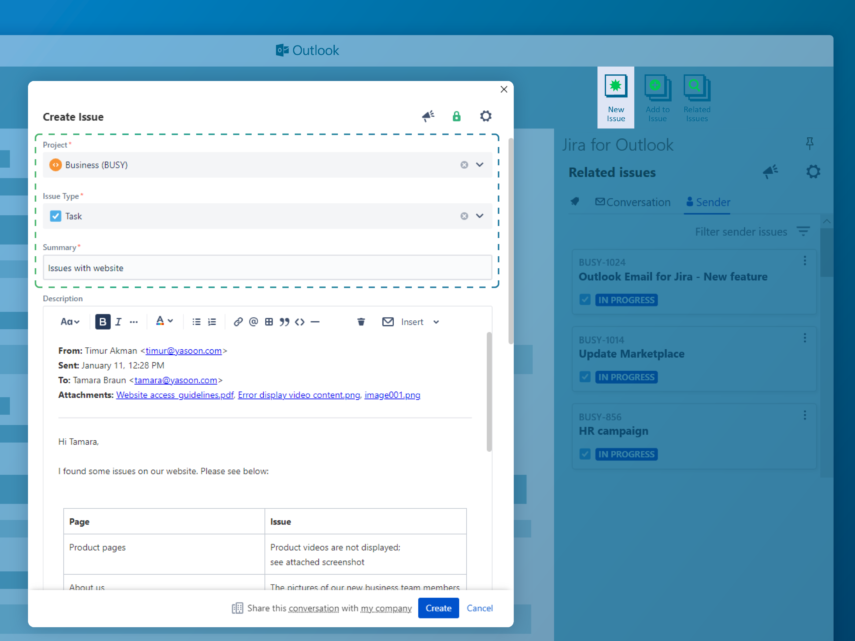This screenshot has width=855, height=641.
Task: Switch to the Conversation tab
Action: click(633, 202)
